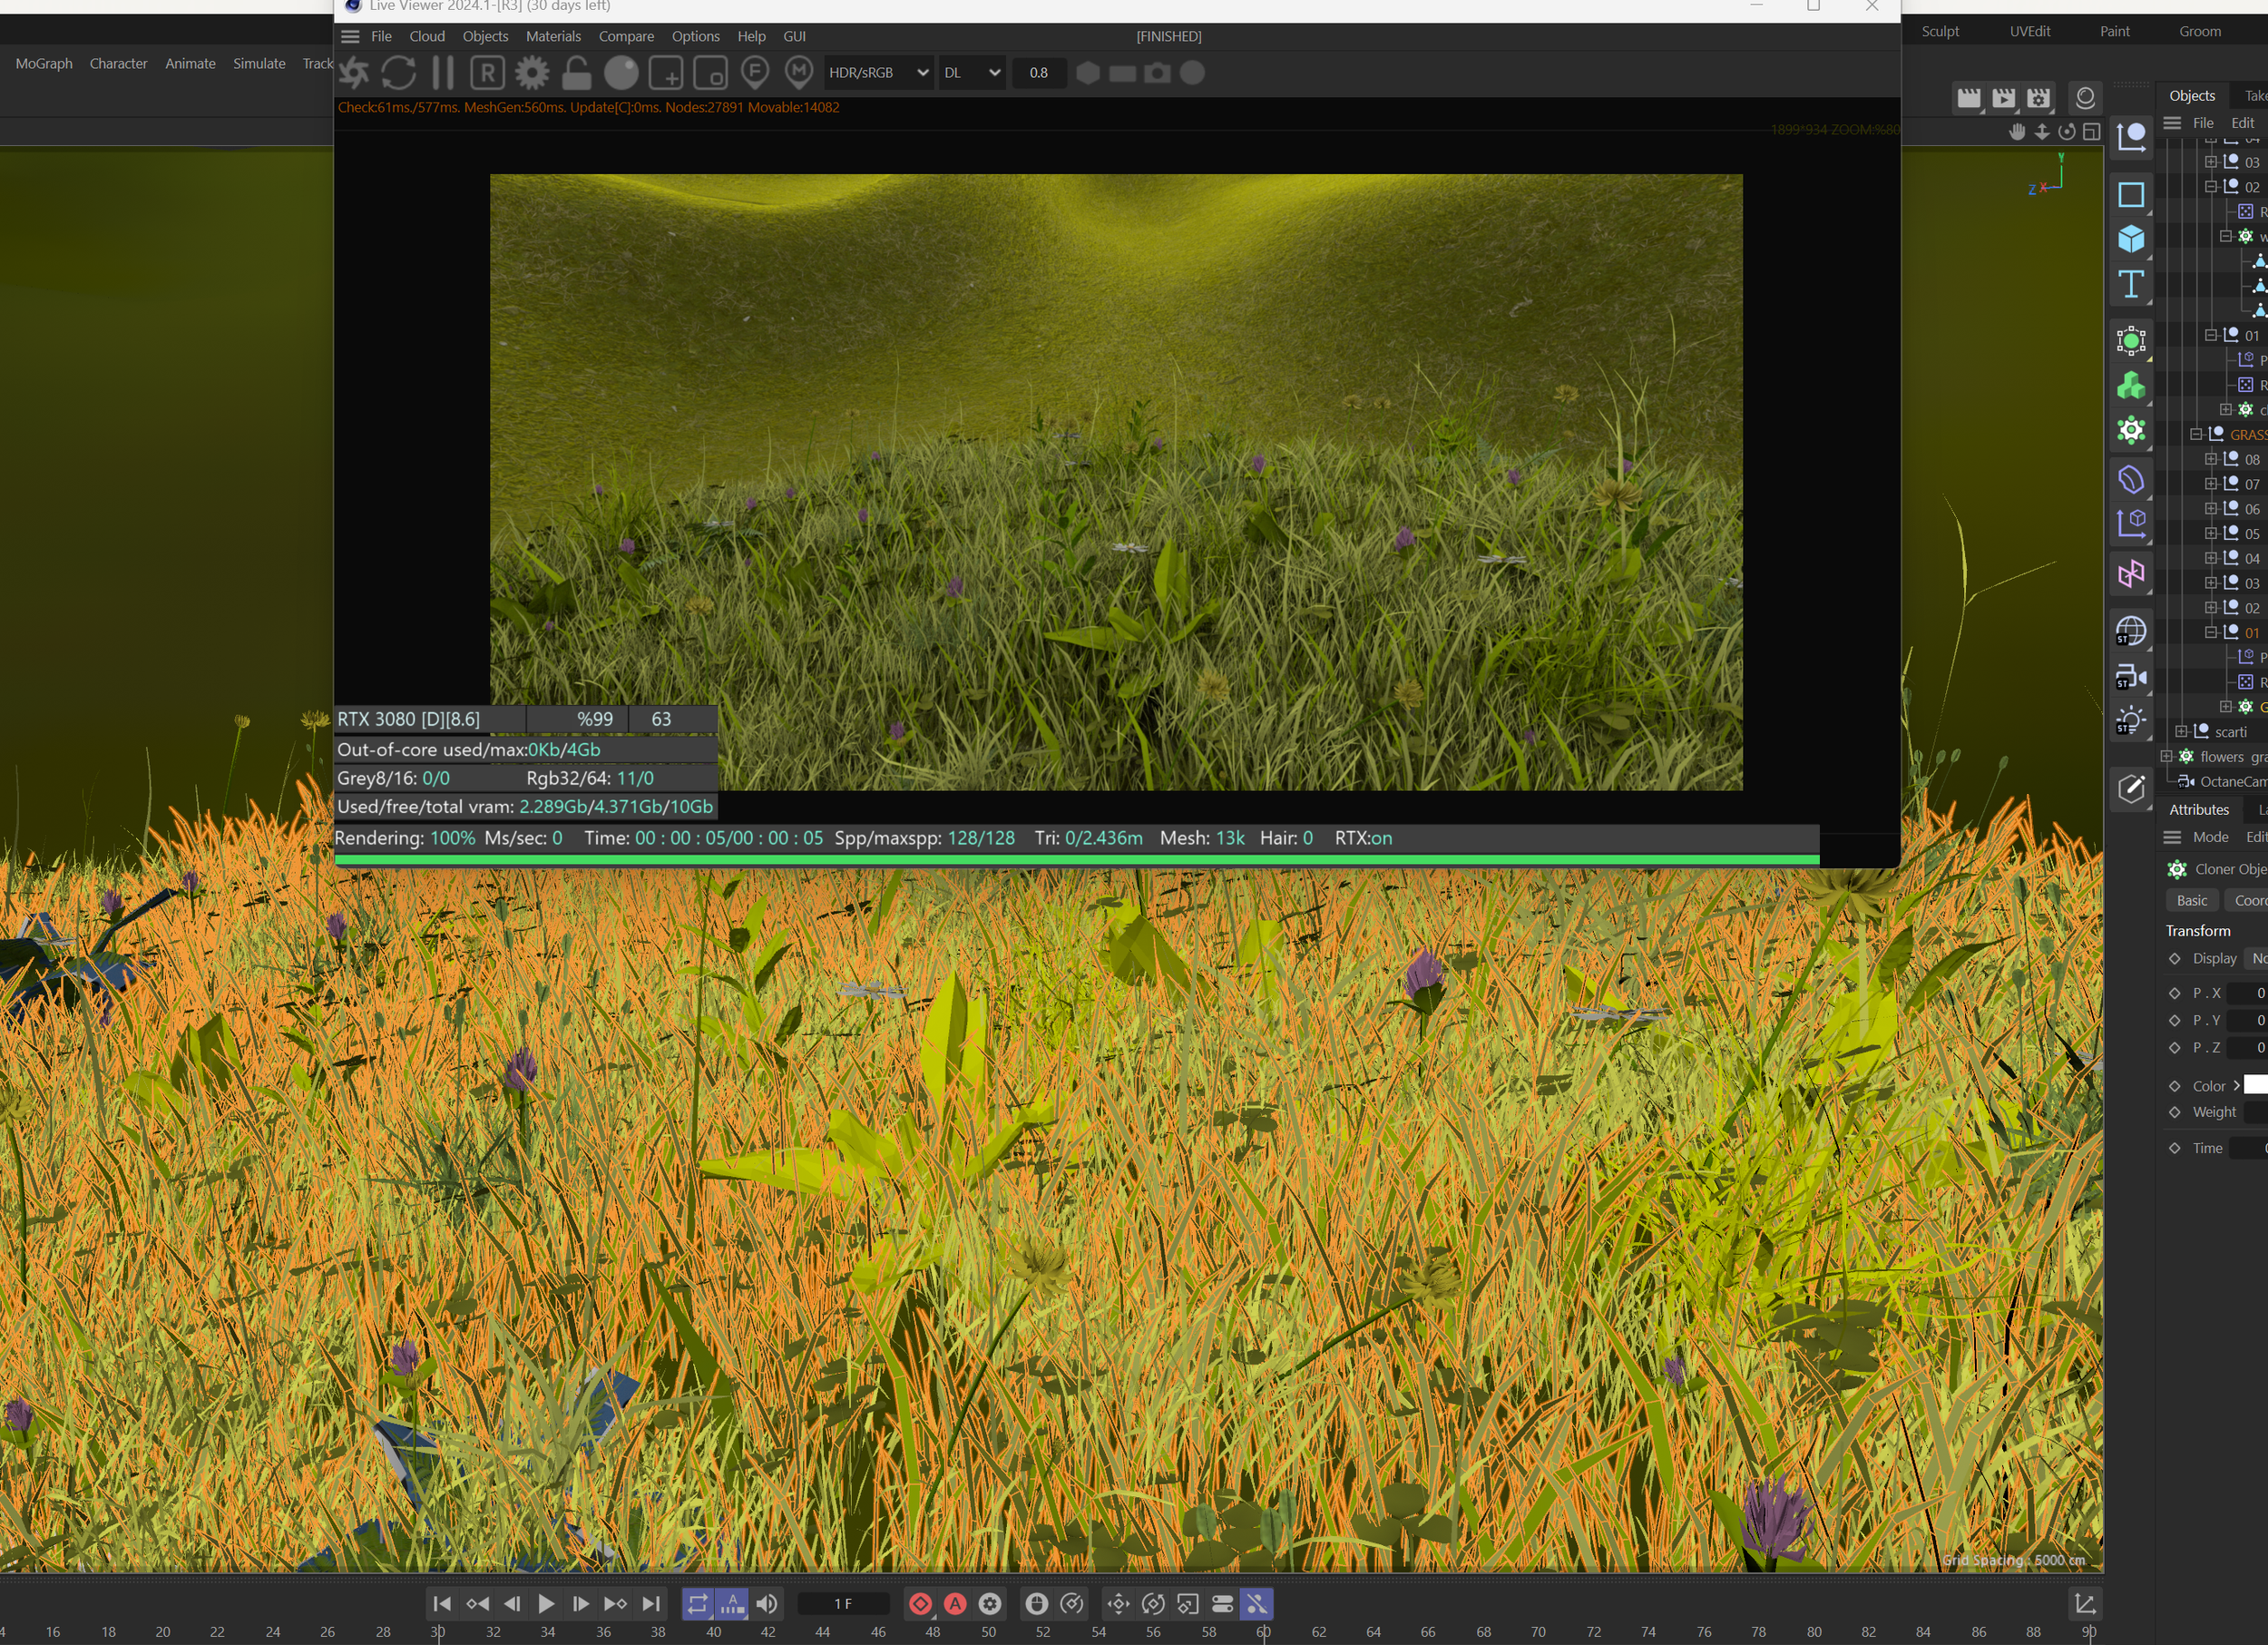Toggle the lock resolution padlock icon
This screenshot has height=1645, width=2268.
576,73
